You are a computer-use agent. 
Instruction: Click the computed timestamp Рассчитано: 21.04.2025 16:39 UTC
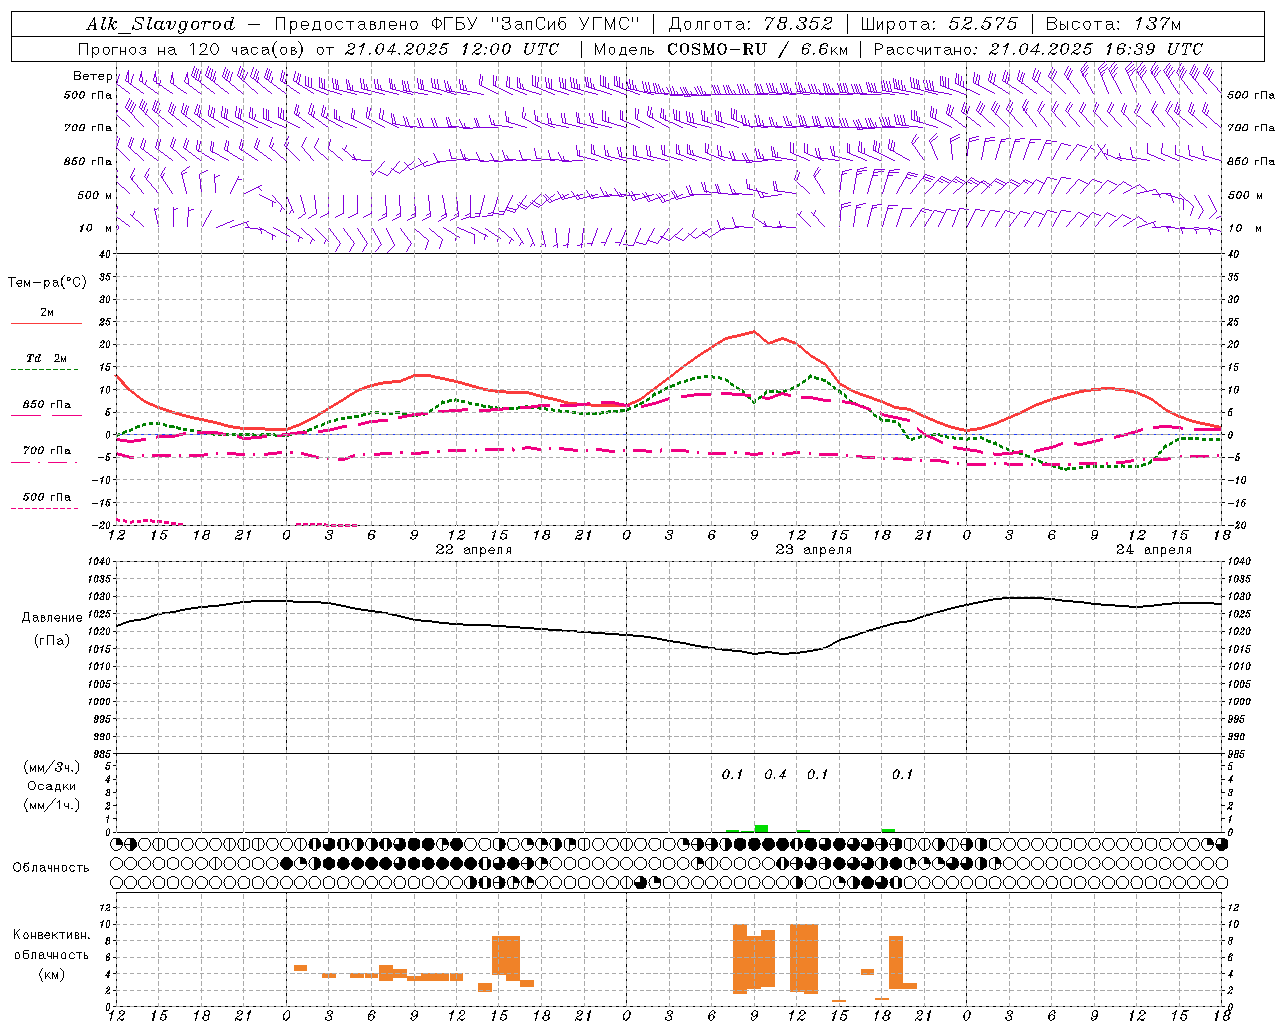click(1038, 49)
